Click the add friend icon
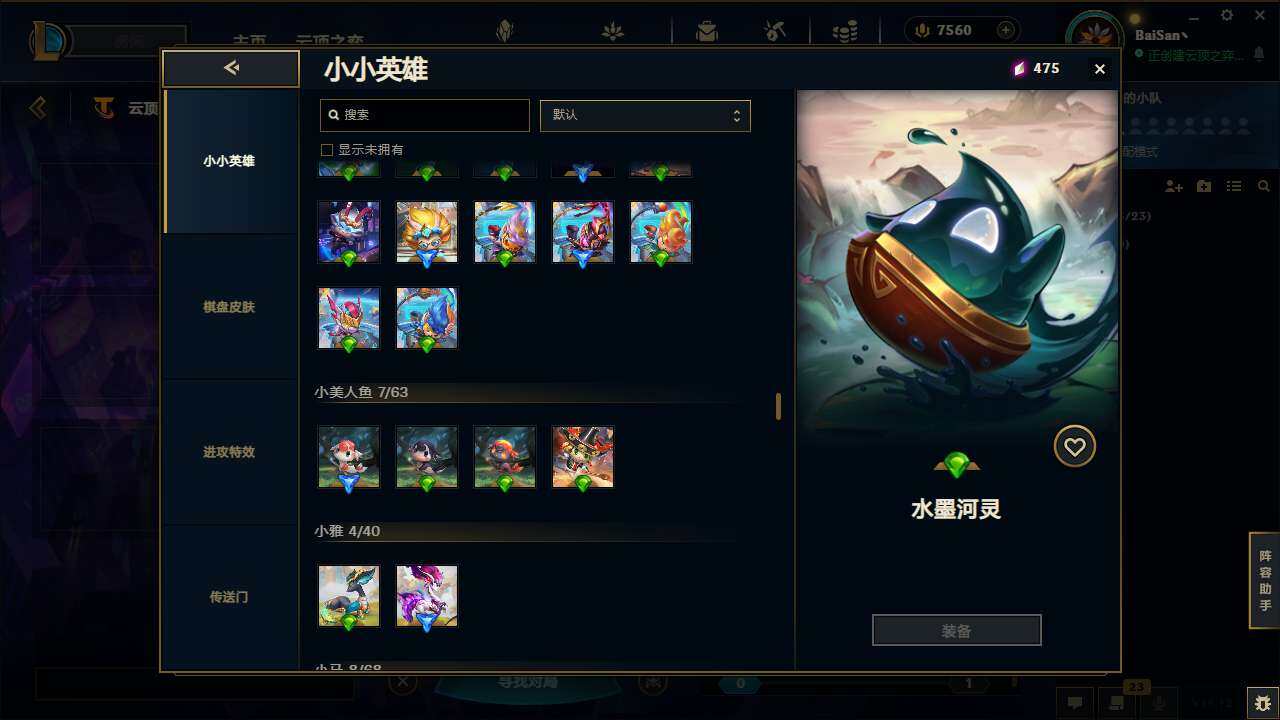1280x720 pixels. tap(1174, 187)
